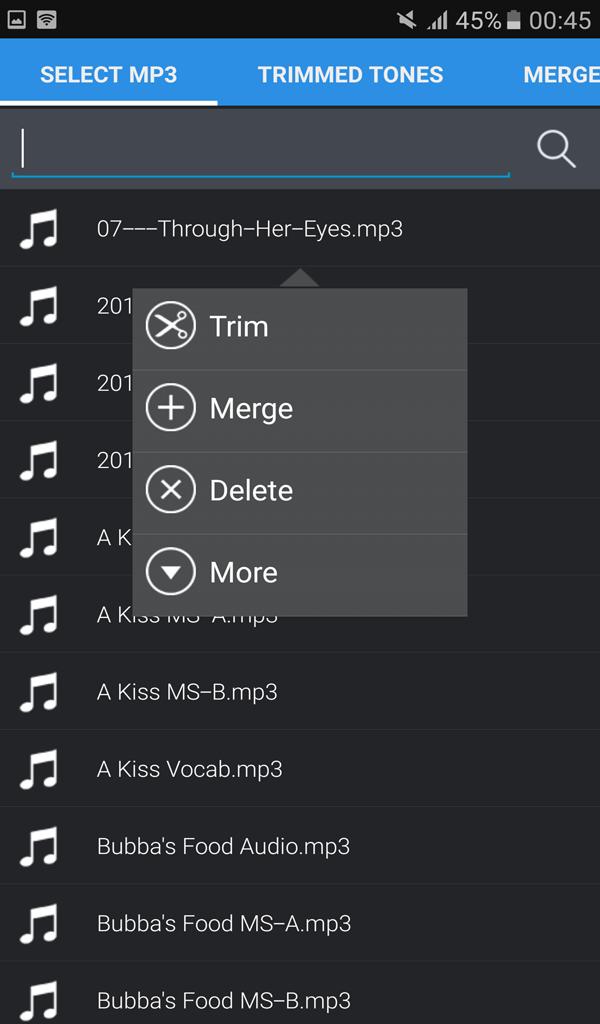This screenshot has width=600, height=1024.
Task: Tap the music note icon next to A Kiss Vocab.mp3
Action: 40,768
